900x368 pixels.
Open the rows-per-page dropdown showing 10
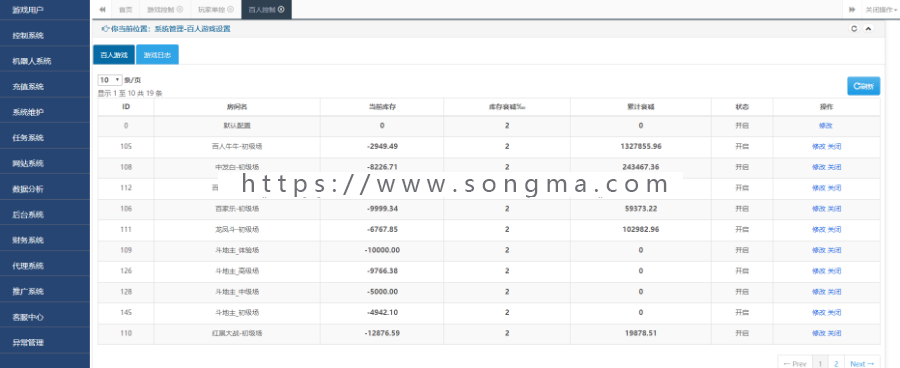pos(110,80)
